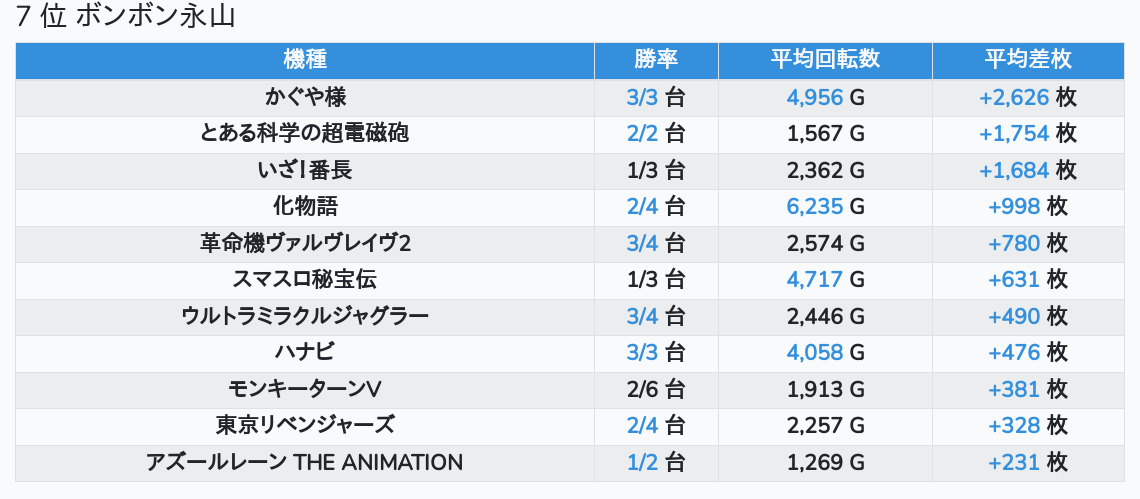Click the 平均回転数 column header
The height and width of the screenshot is (499, 1140).
[x=825, y=59]
